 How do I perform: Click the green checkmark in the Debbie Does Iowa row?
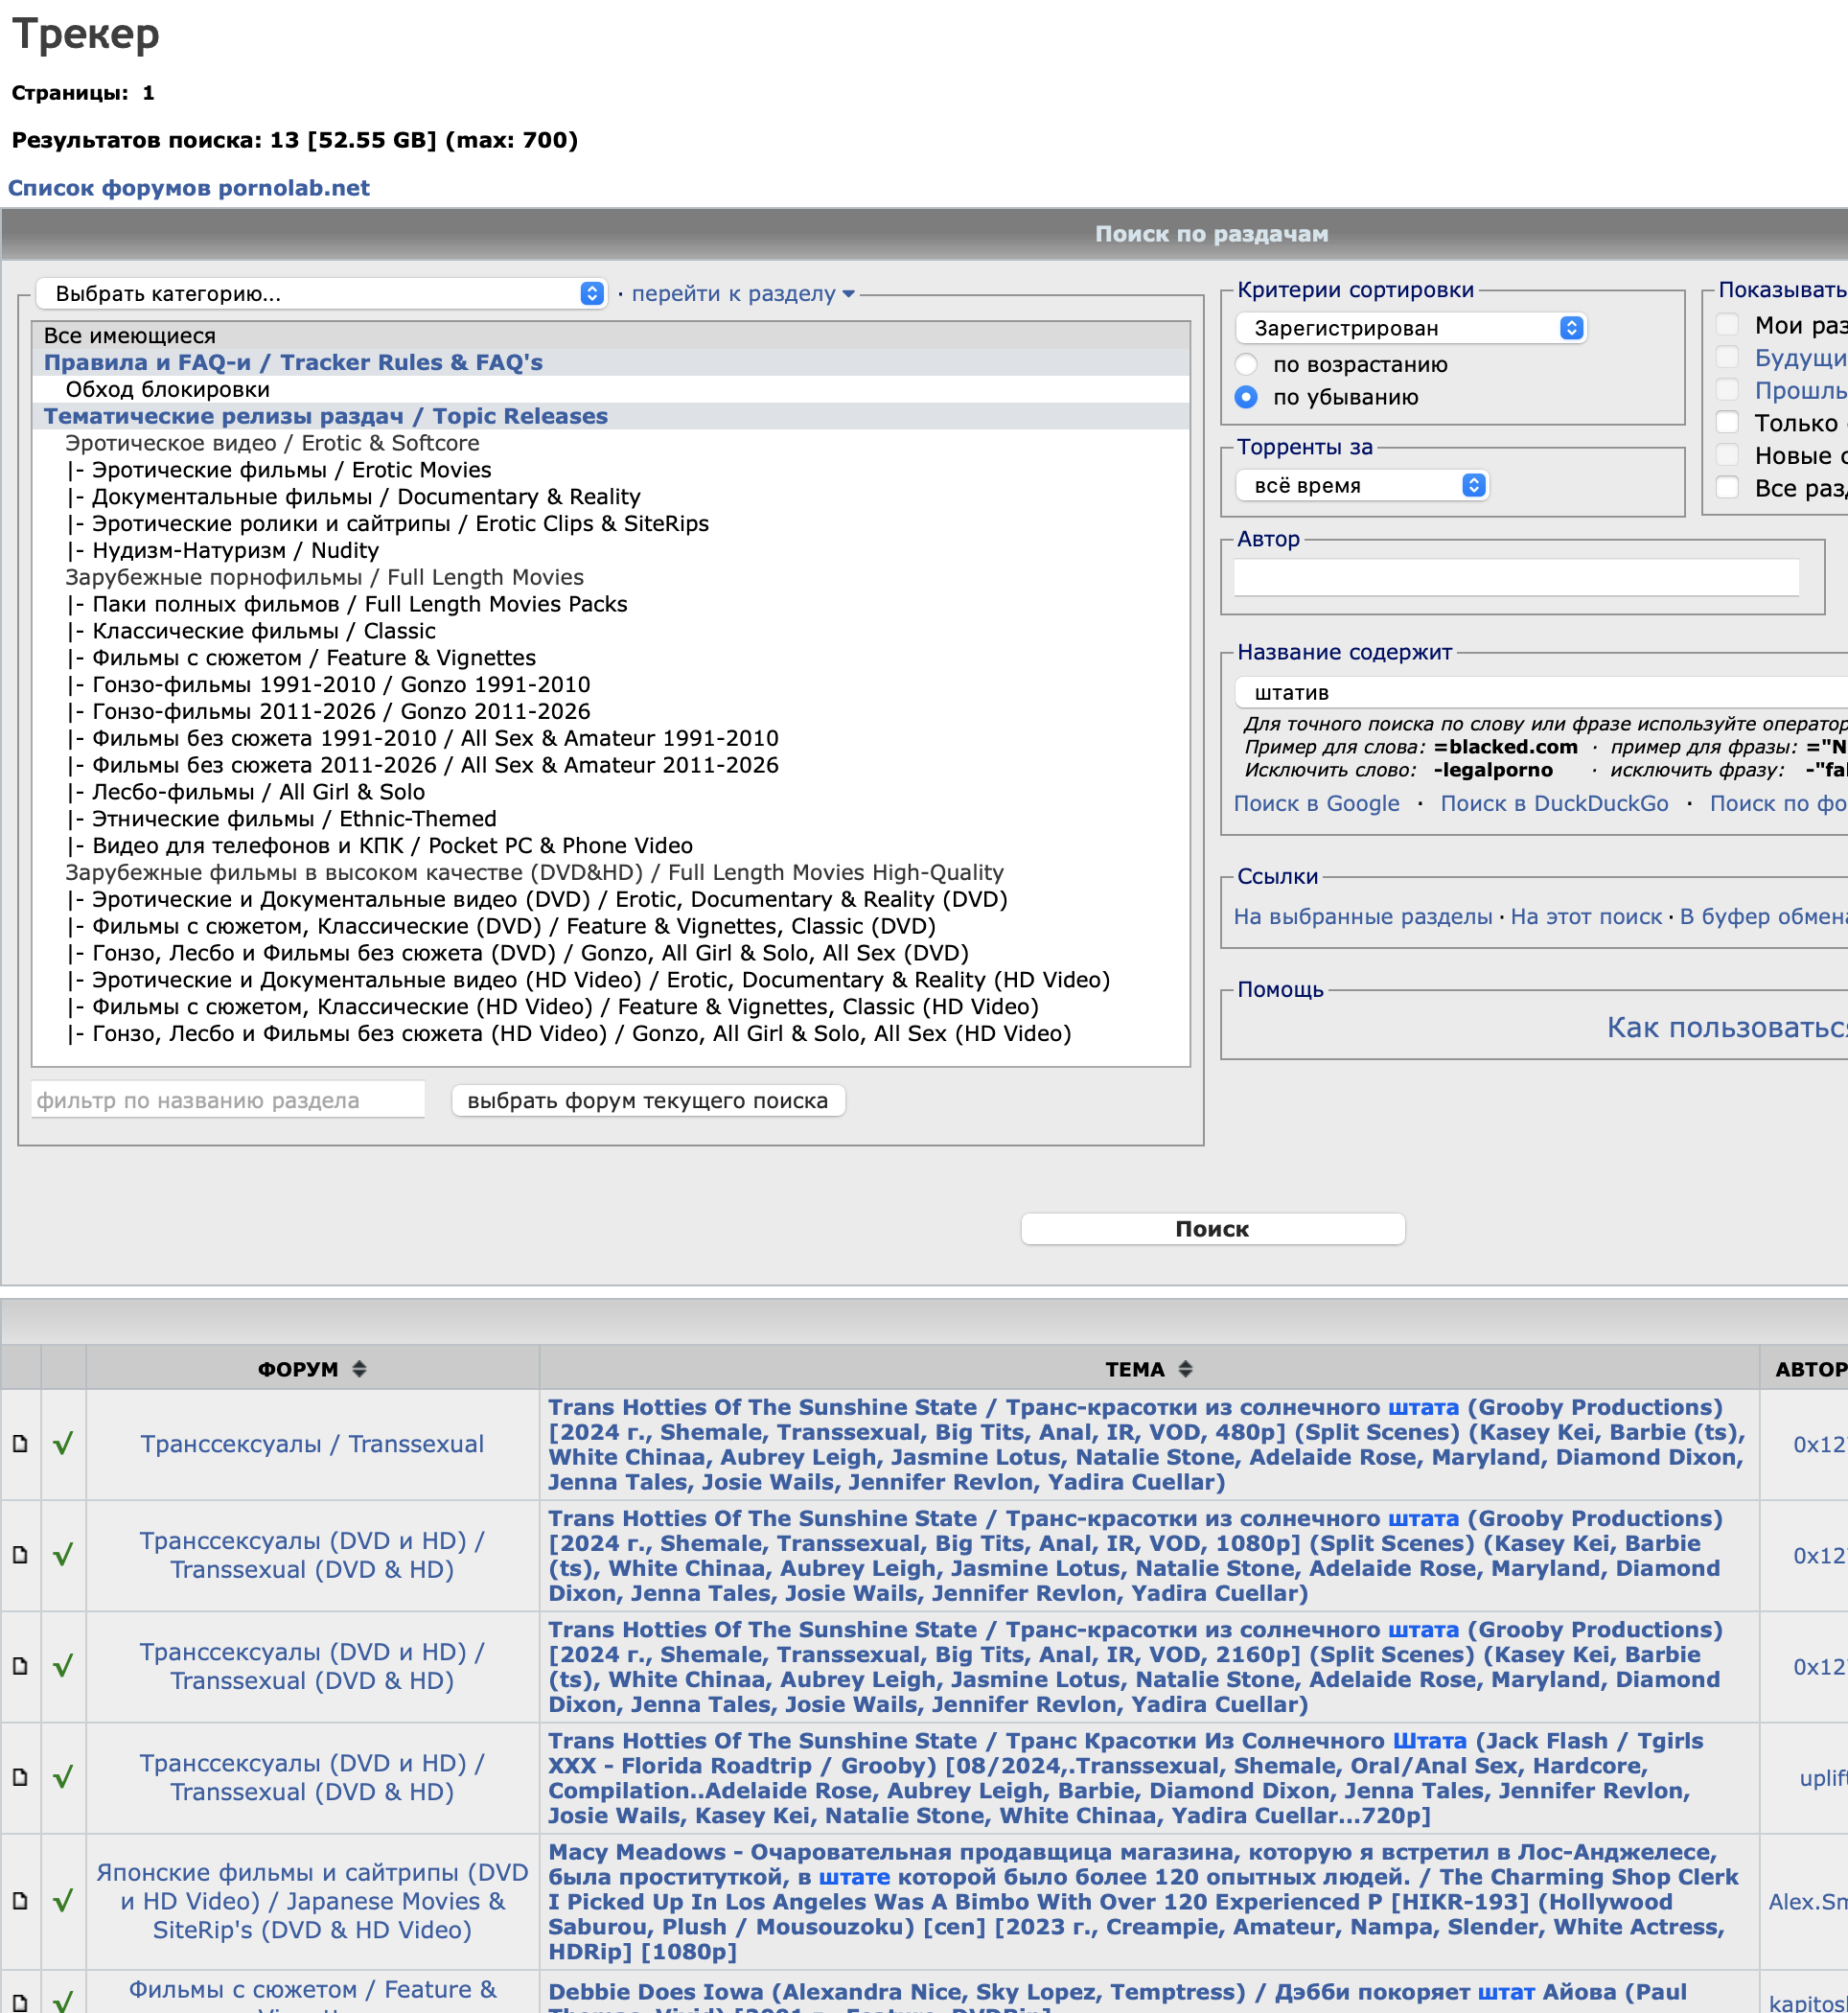click(63, 2001)
